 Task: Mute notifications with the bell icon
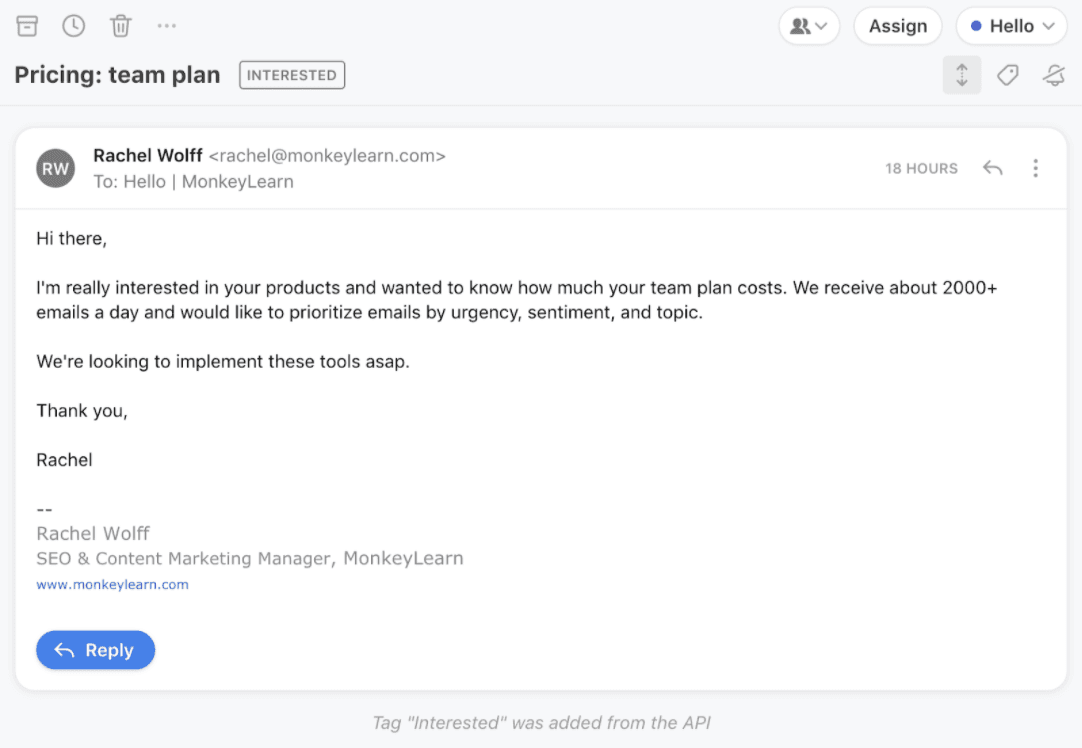[x=1054, y=75]
